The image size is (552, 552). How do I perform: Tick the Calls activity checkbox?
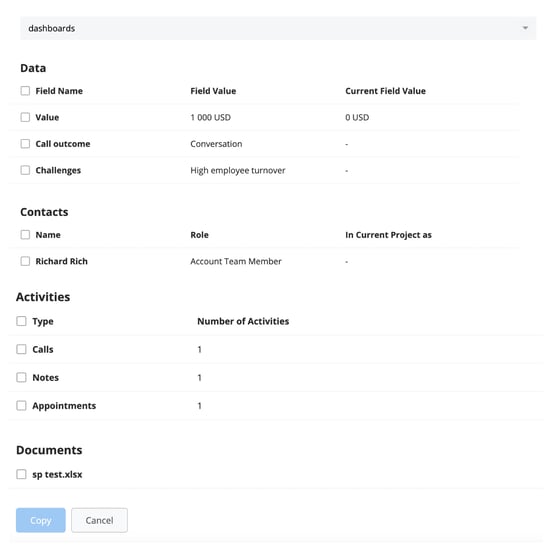click(x=21, y=349)
